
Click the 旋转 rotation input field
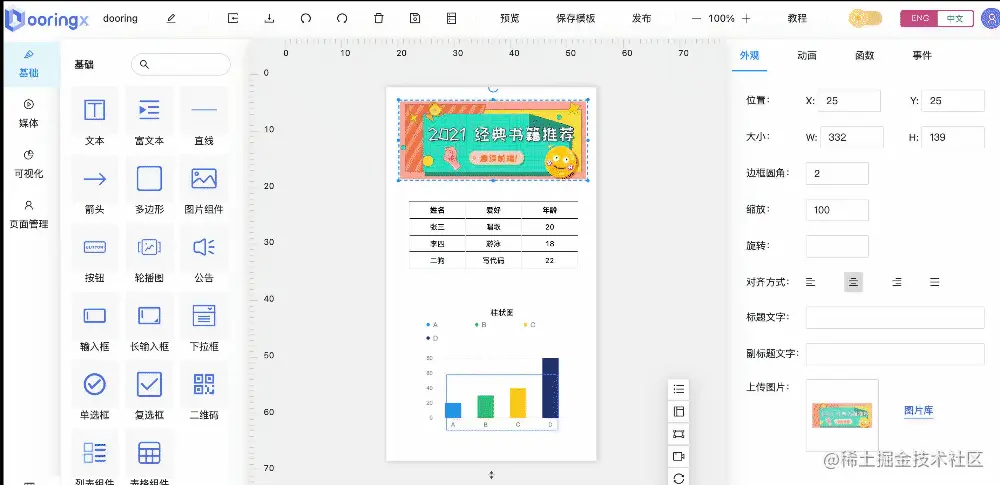tap(837, 246)
